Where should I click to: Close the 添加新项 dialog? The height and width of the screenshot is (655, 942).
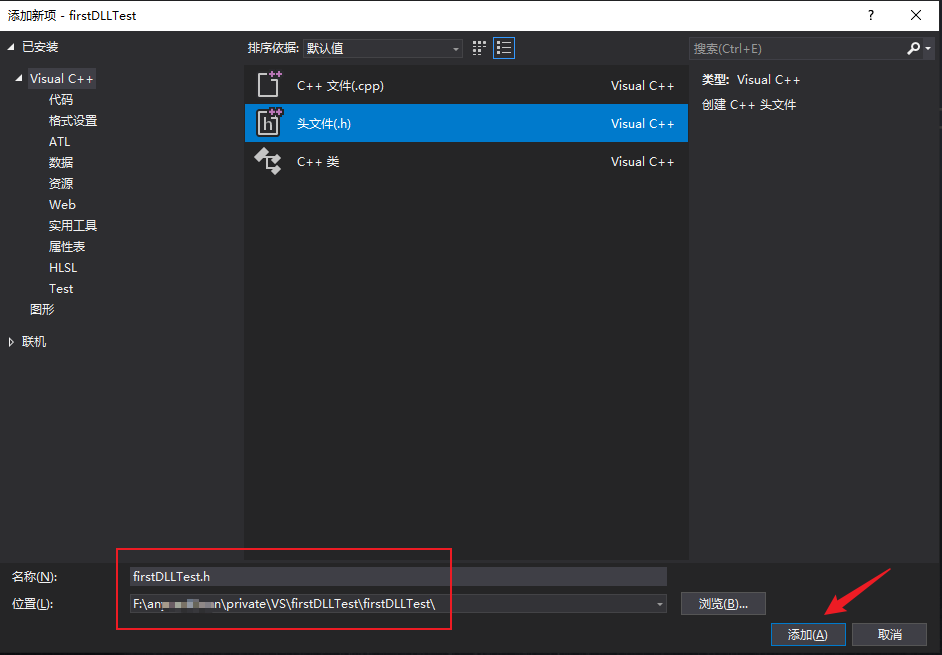[916, 16]
